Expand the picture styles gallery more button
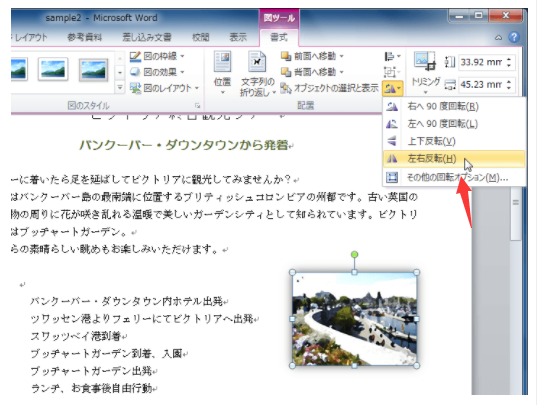The width and height of the screenshot is (537, 405). point(120,87)
